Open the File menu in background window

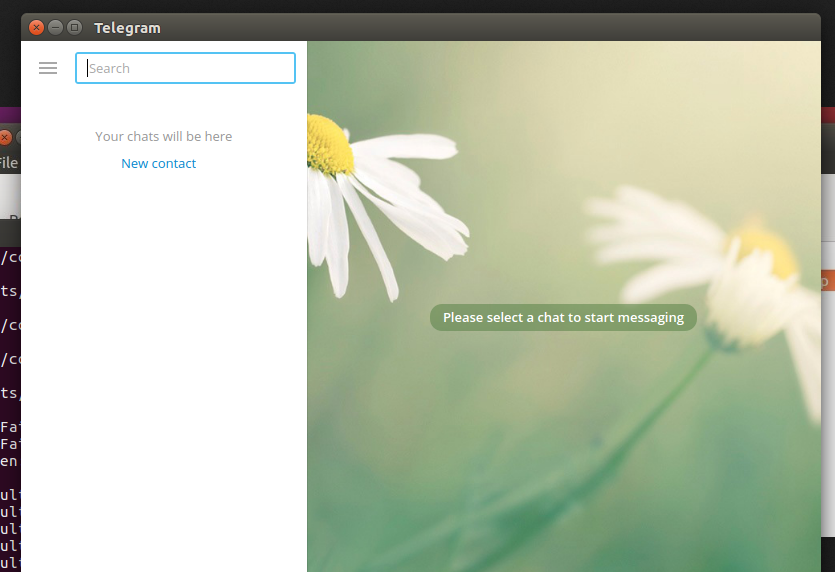[x=8, y=163]
